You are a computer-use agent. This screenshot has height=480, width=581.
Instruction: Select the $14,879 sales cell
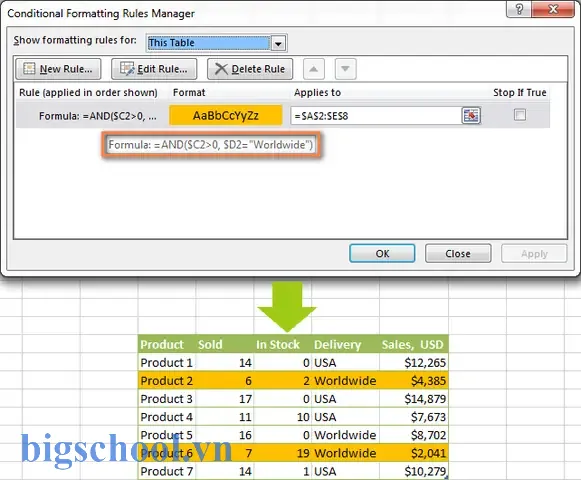point(414,399)
